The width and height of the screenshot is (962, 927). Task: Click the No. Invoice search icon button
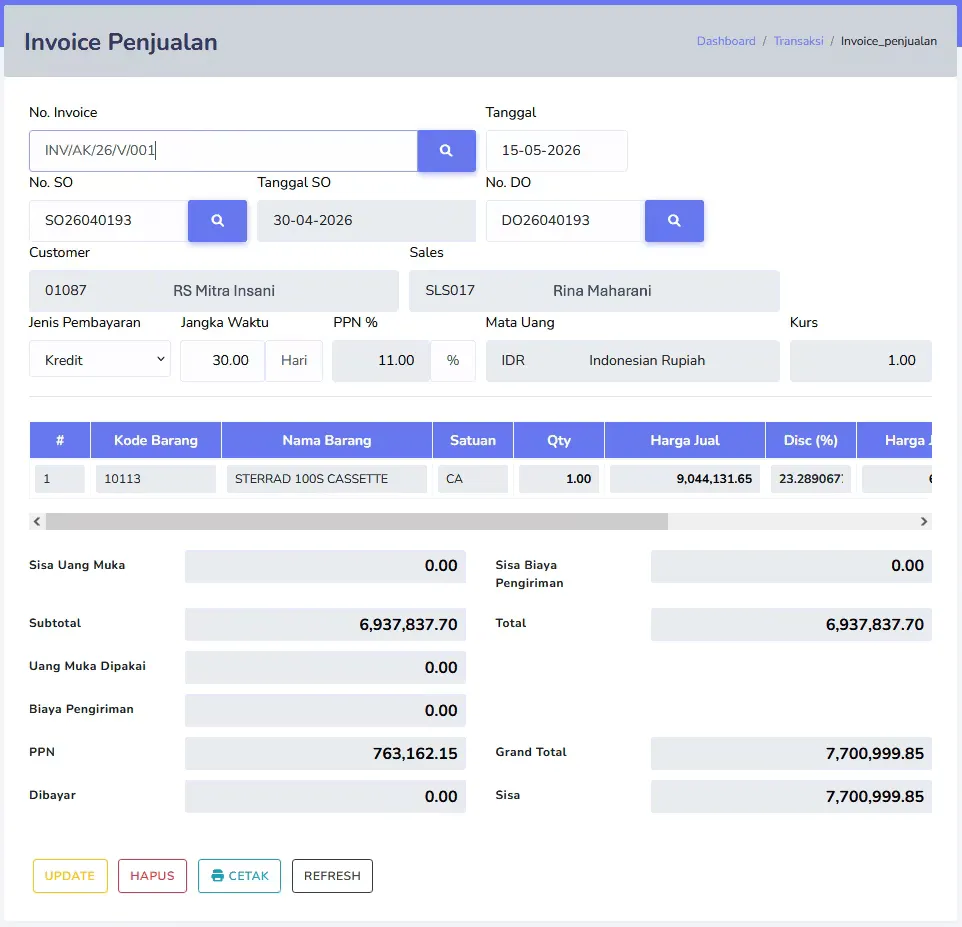[446, 150]
